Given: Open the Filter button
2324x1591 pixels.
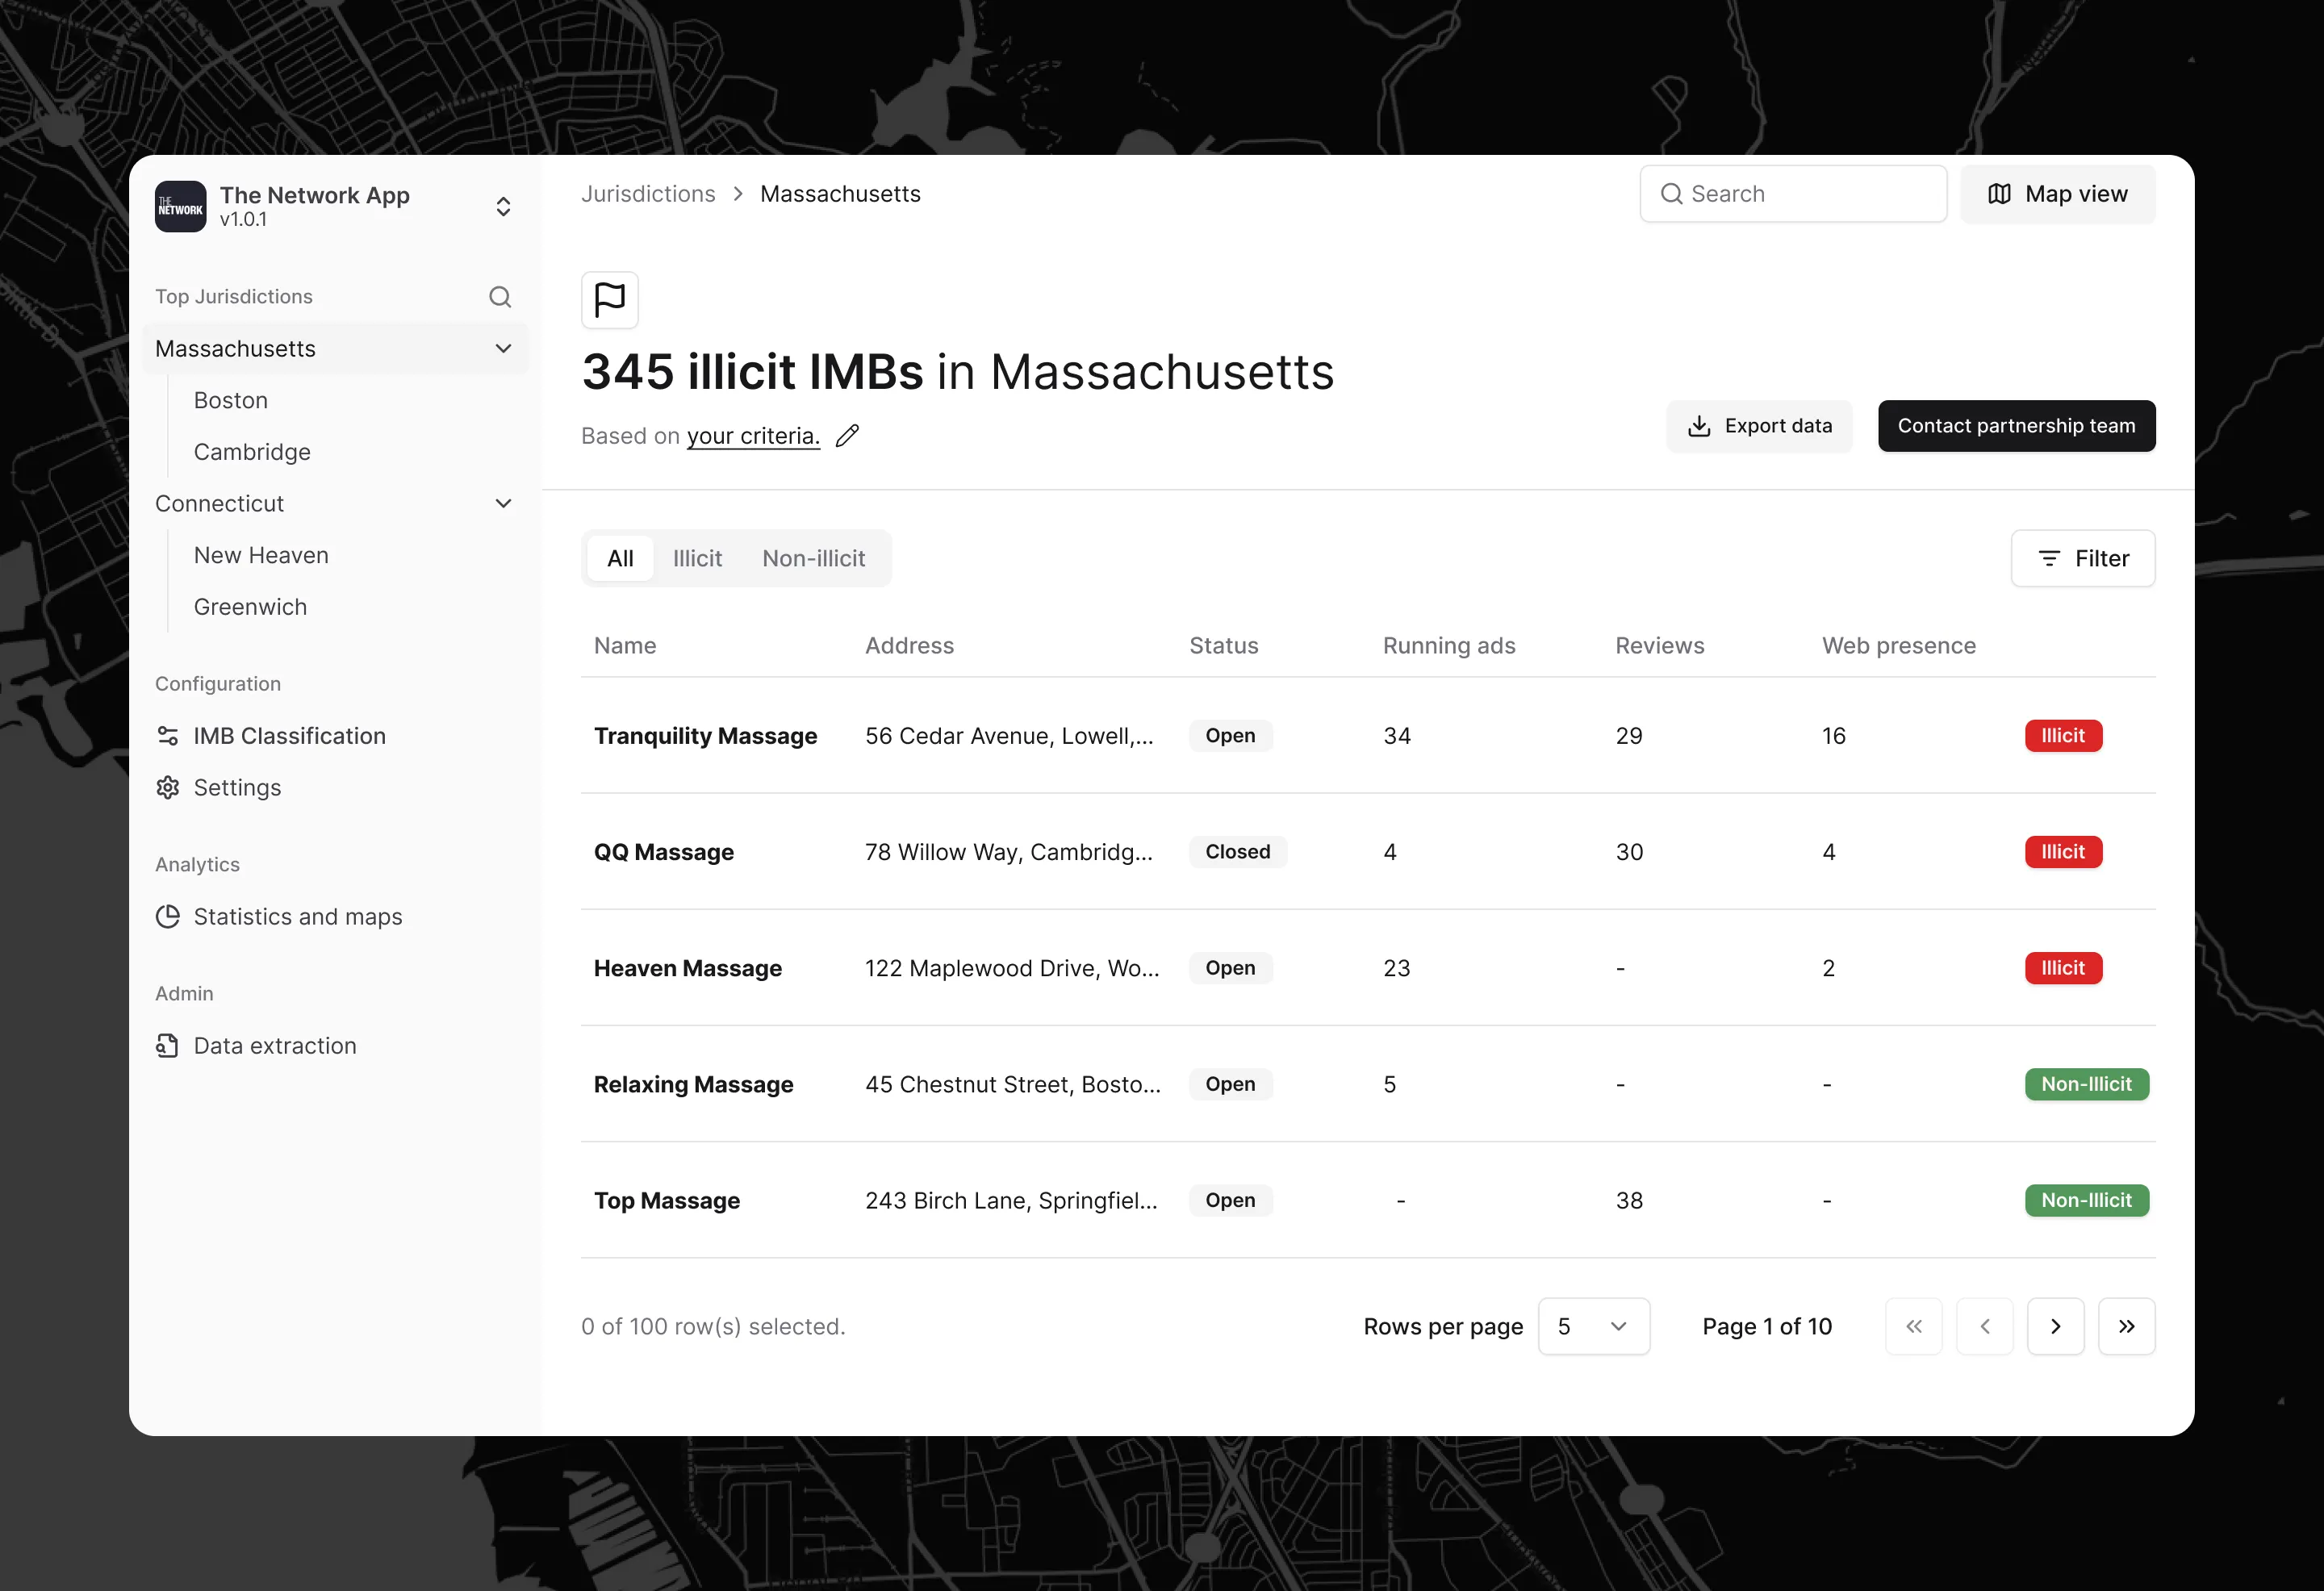Looking at the screenshot, I should 2083,558.
